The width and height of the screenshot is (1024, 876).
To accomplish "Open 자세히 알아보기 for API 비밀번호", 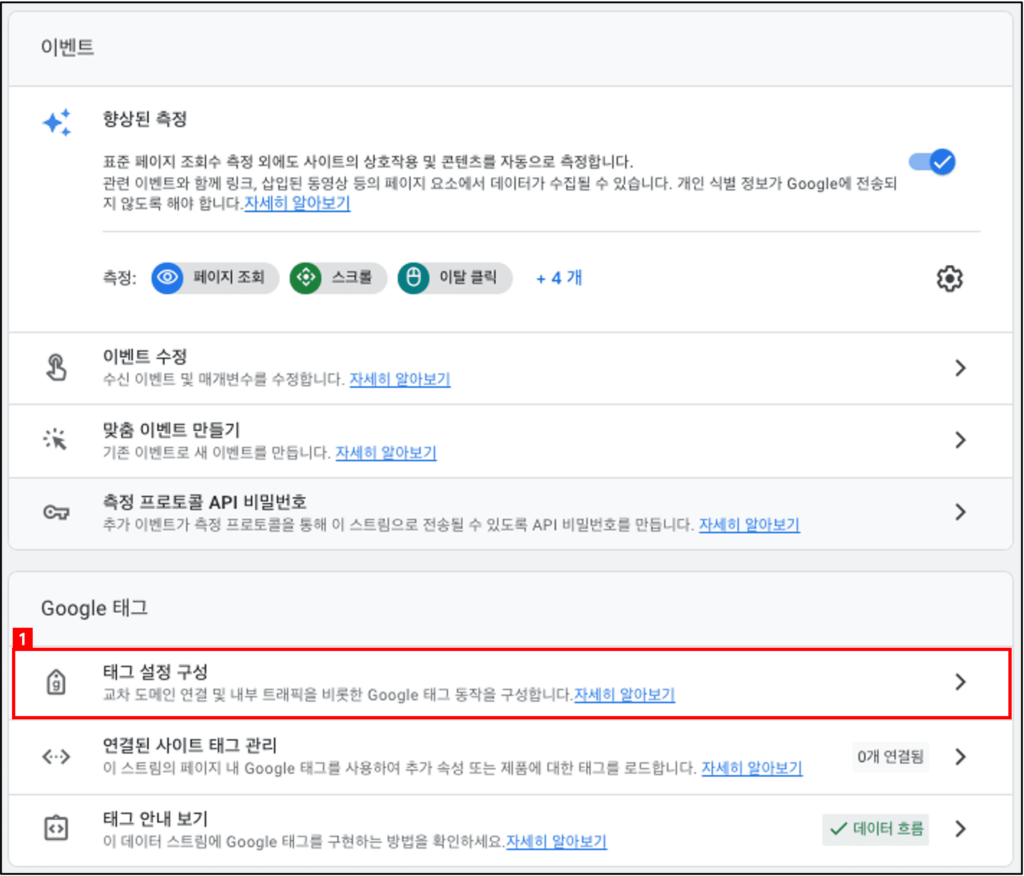I will (x=749, y=525).
